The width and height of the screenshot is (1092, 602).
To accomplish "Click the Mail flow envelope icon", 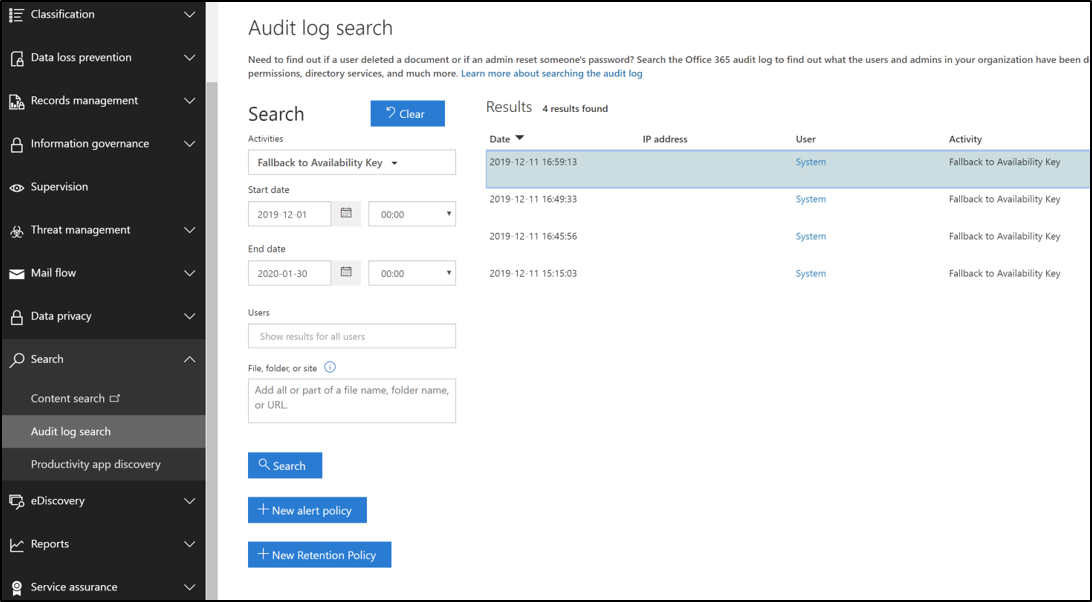I will [x=16, y=274].
